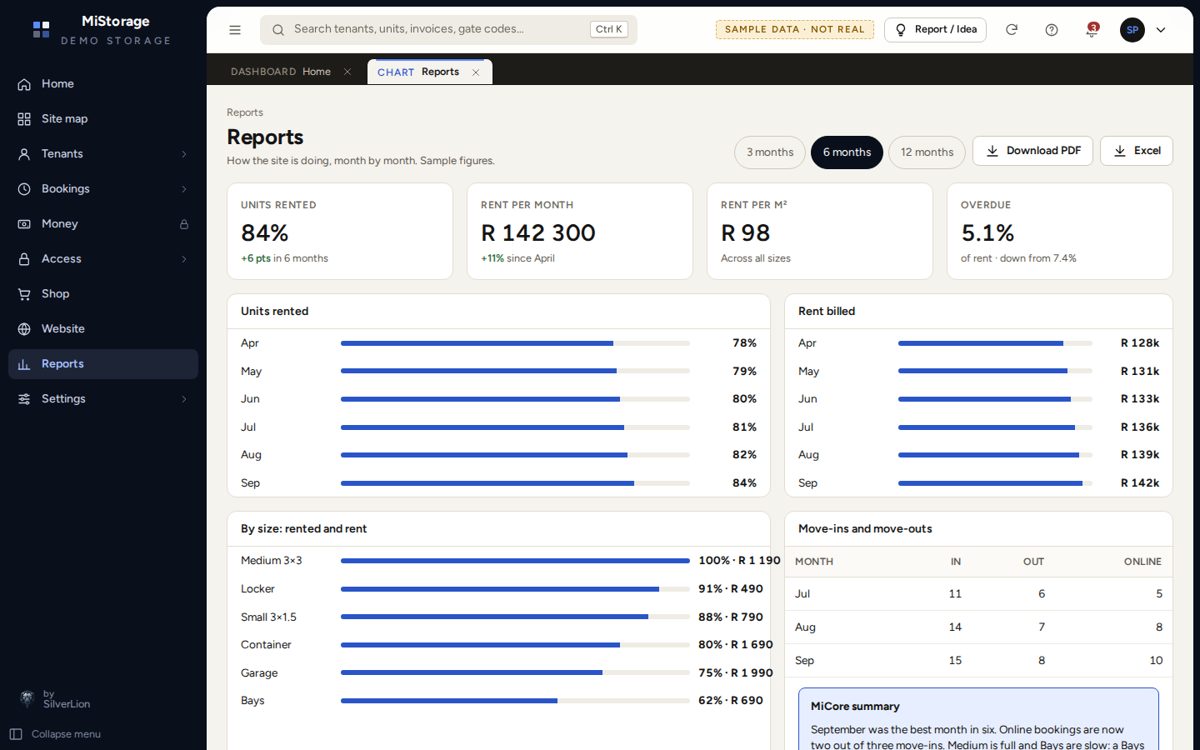Viewport: 1200px width, 750px height.
Task: Click Garage value 75% · R 1 990
Action: (x=736, y=673)
